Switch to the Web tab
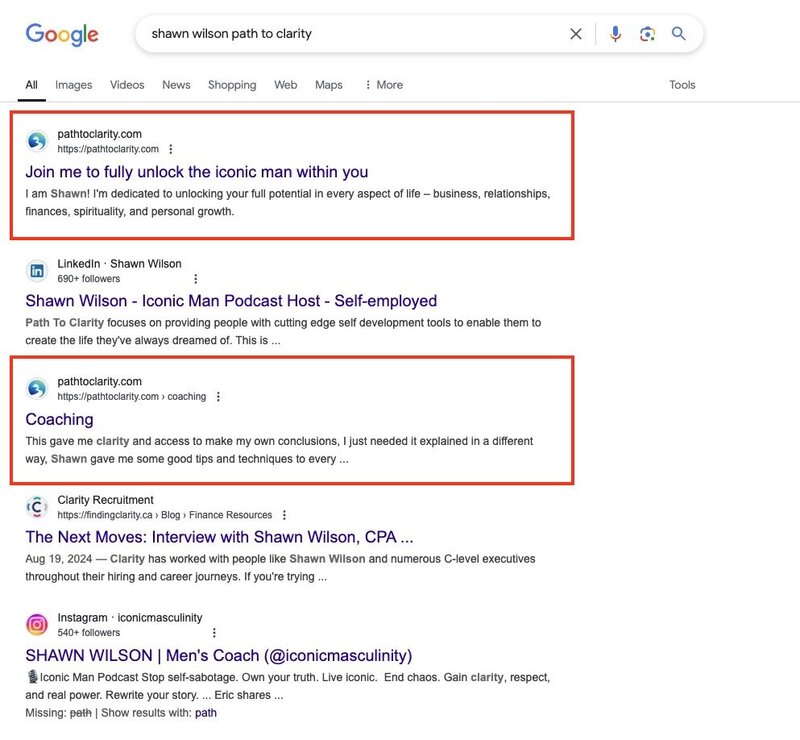 tap(285, 85)
